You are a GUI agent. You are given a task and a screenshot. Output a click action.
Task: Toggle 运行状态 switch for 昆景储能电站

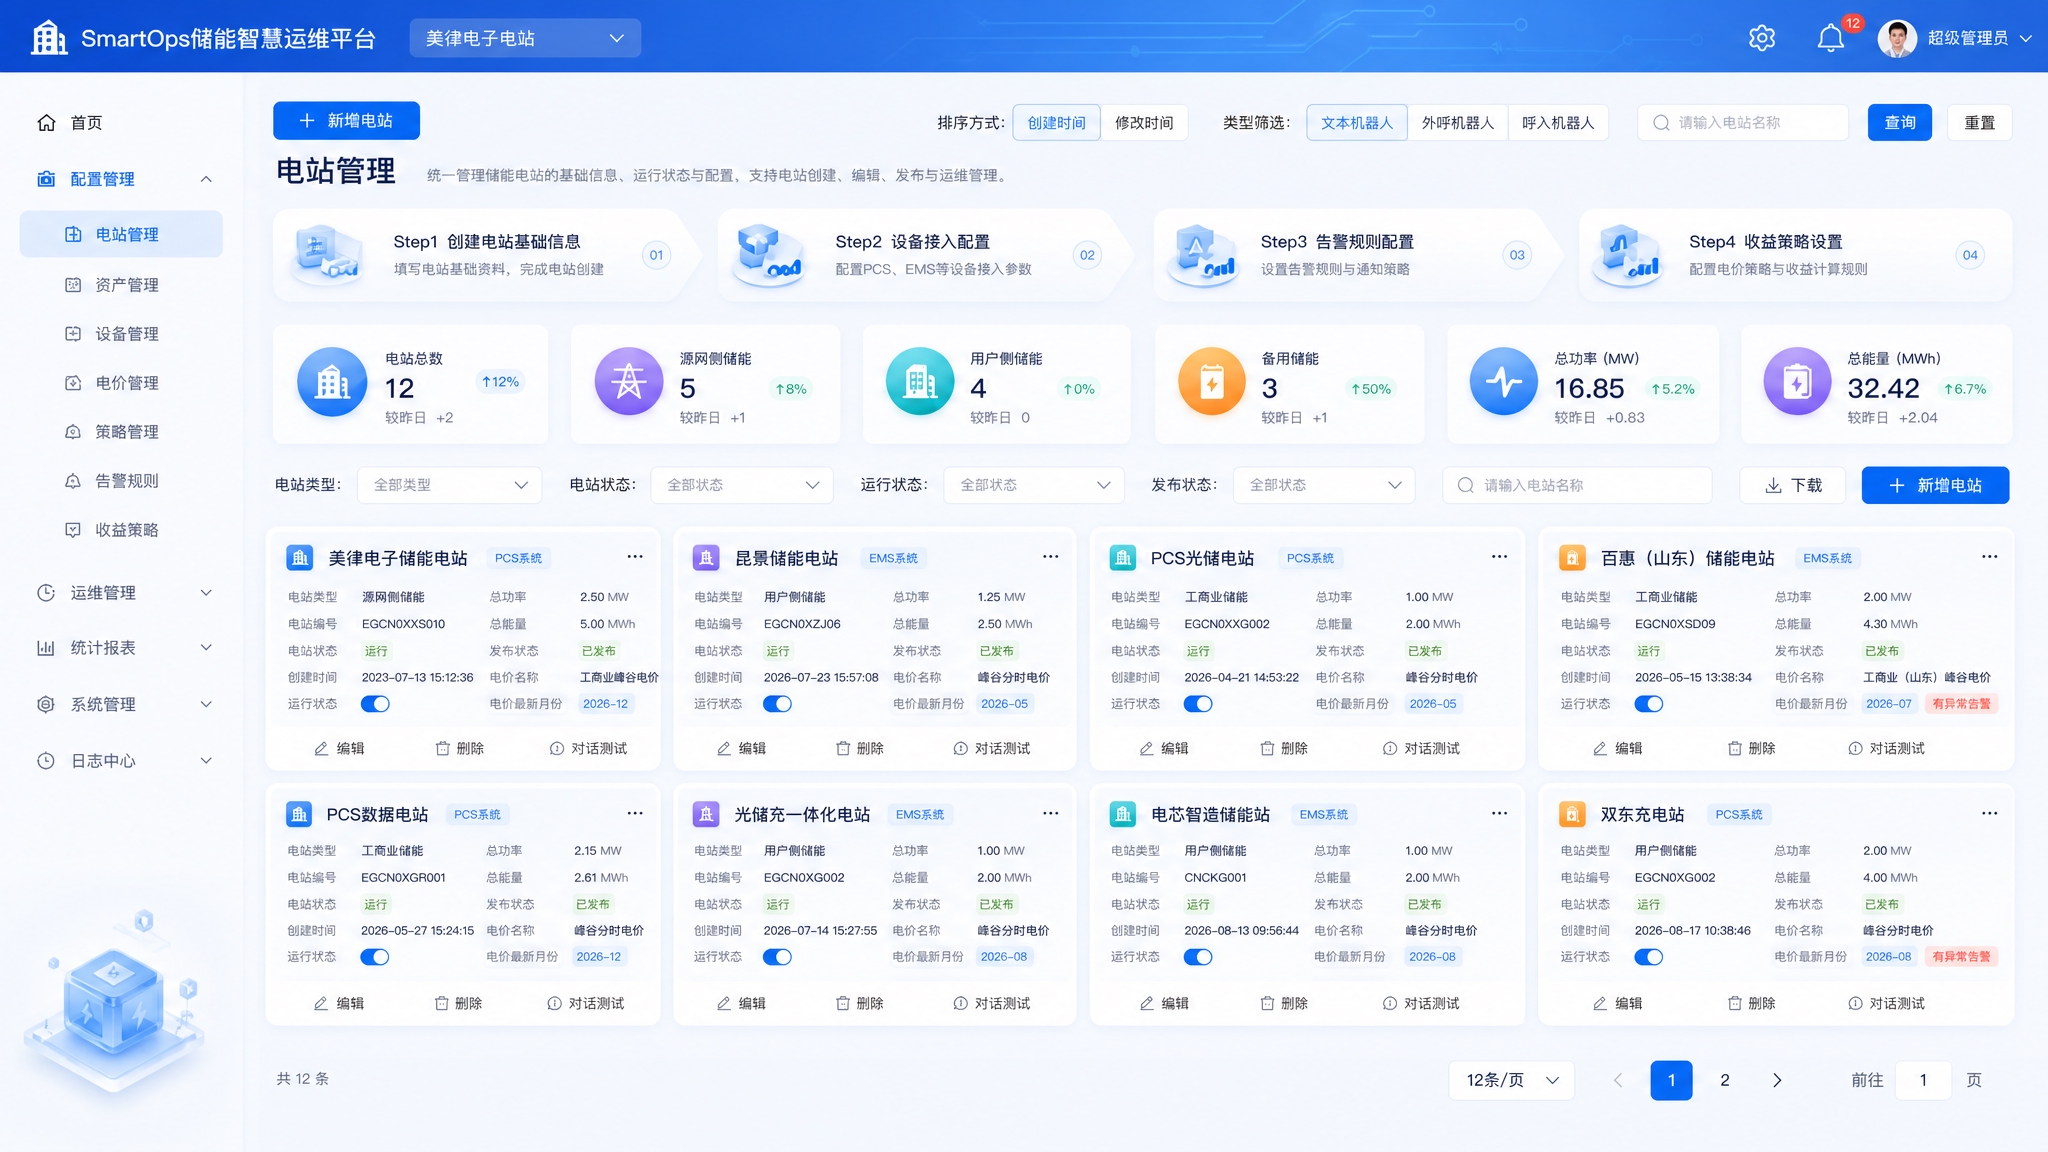[777, 704]
